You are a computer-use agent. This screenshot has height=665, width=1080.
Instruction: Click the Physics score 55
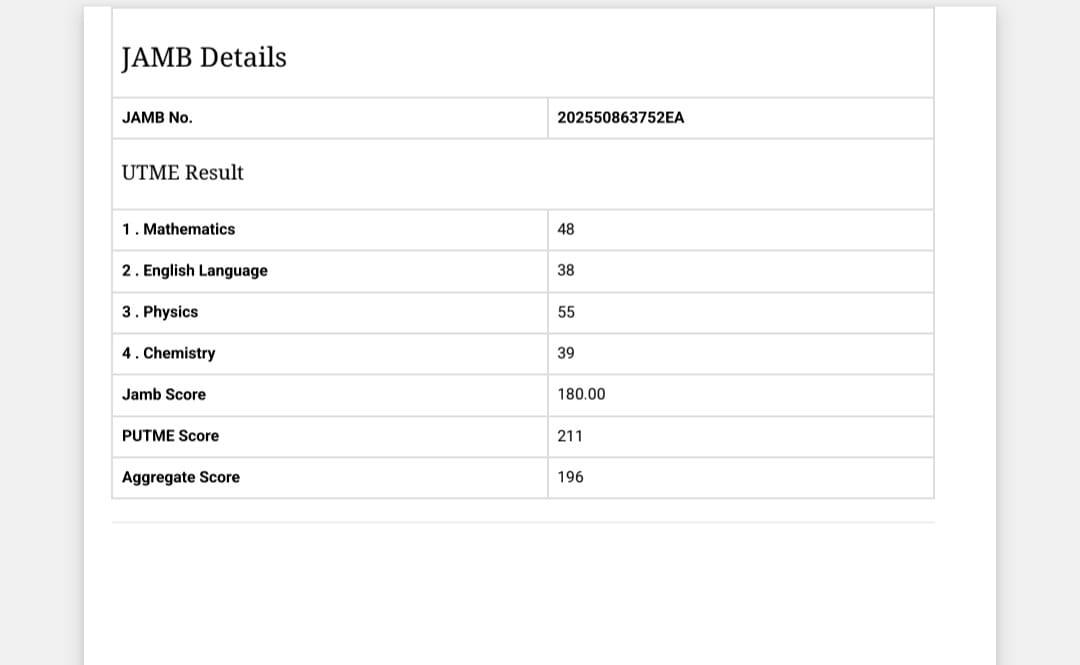[566, 312]
